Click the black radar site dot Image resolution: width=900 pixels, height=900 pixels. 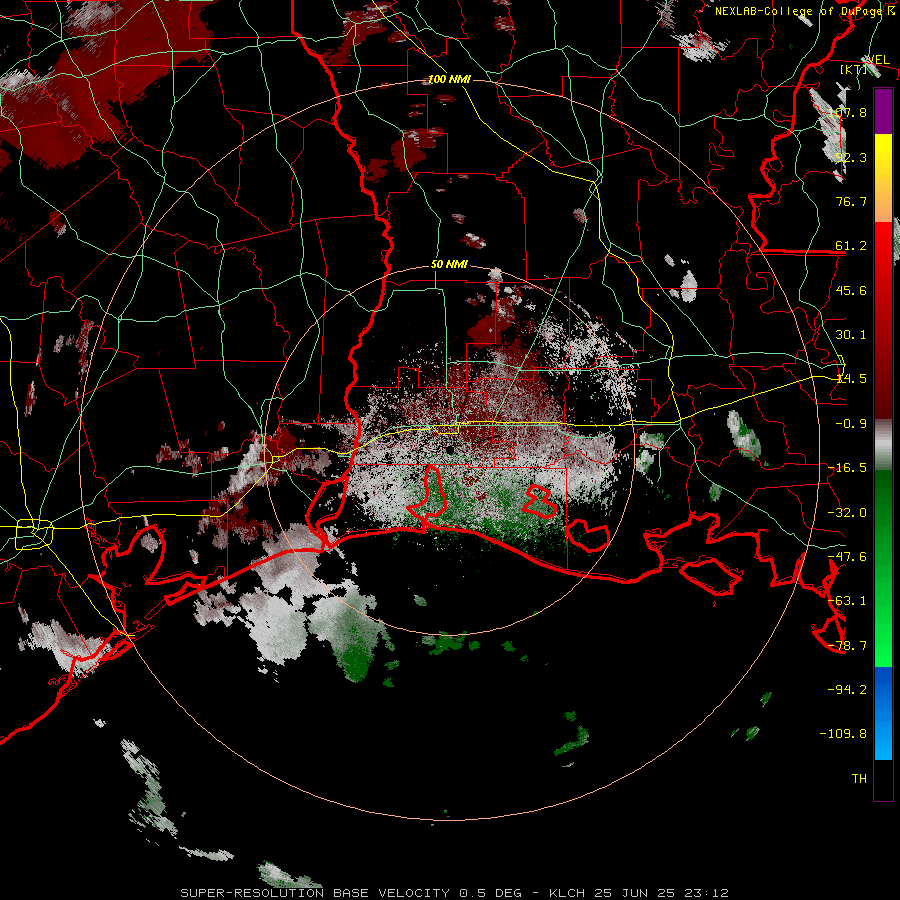click(x=450, y=450)
